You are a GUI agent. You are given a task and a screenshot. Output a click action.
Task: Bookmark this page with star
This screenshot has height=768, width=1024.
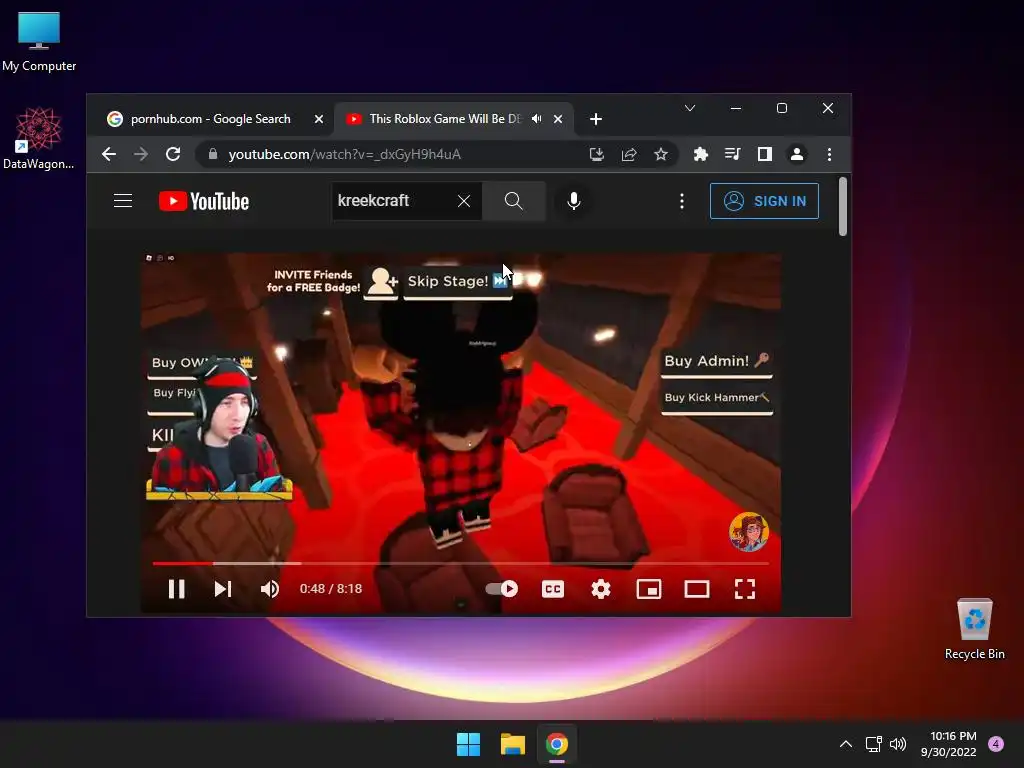(661, 154)
